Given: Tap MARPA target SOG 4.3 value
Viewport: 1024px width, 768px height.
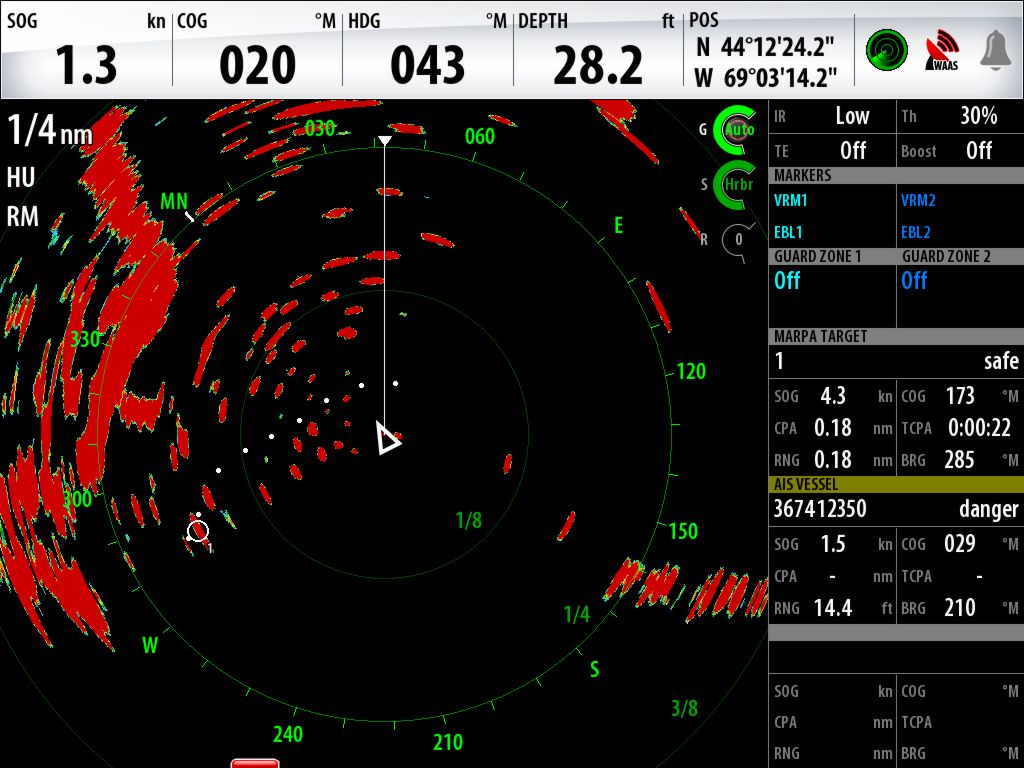Looking at the screenshot, I should click(x=833, y=396).
